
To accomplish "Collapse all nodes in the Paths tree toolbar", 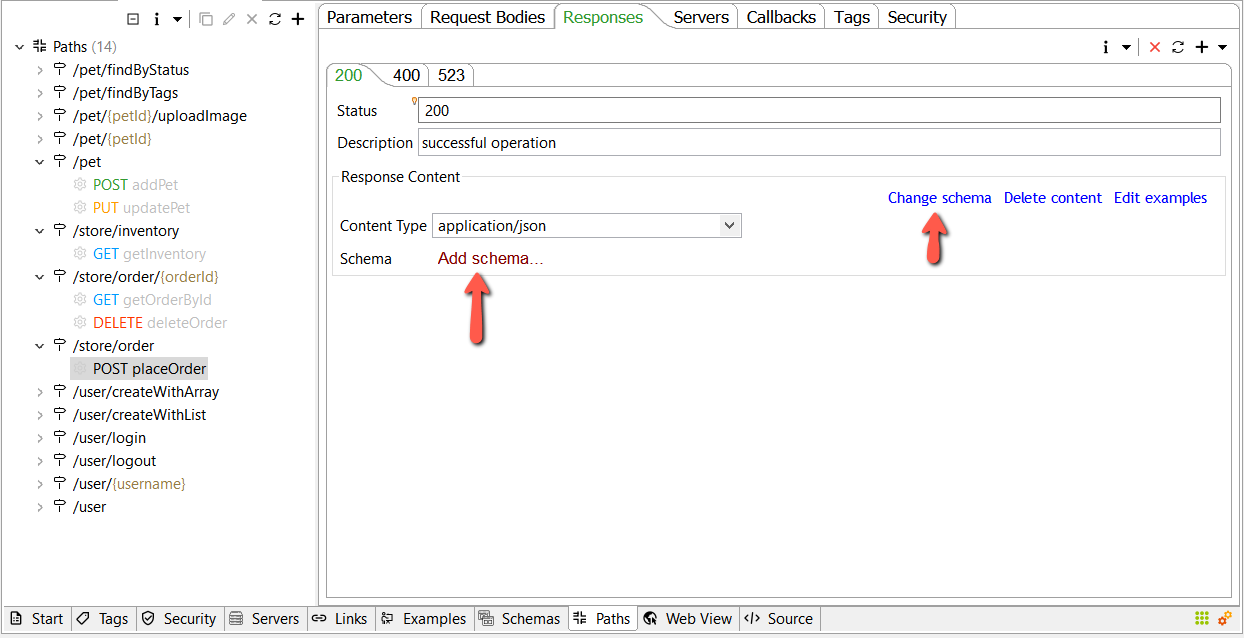I will click(x=133, y=19).
